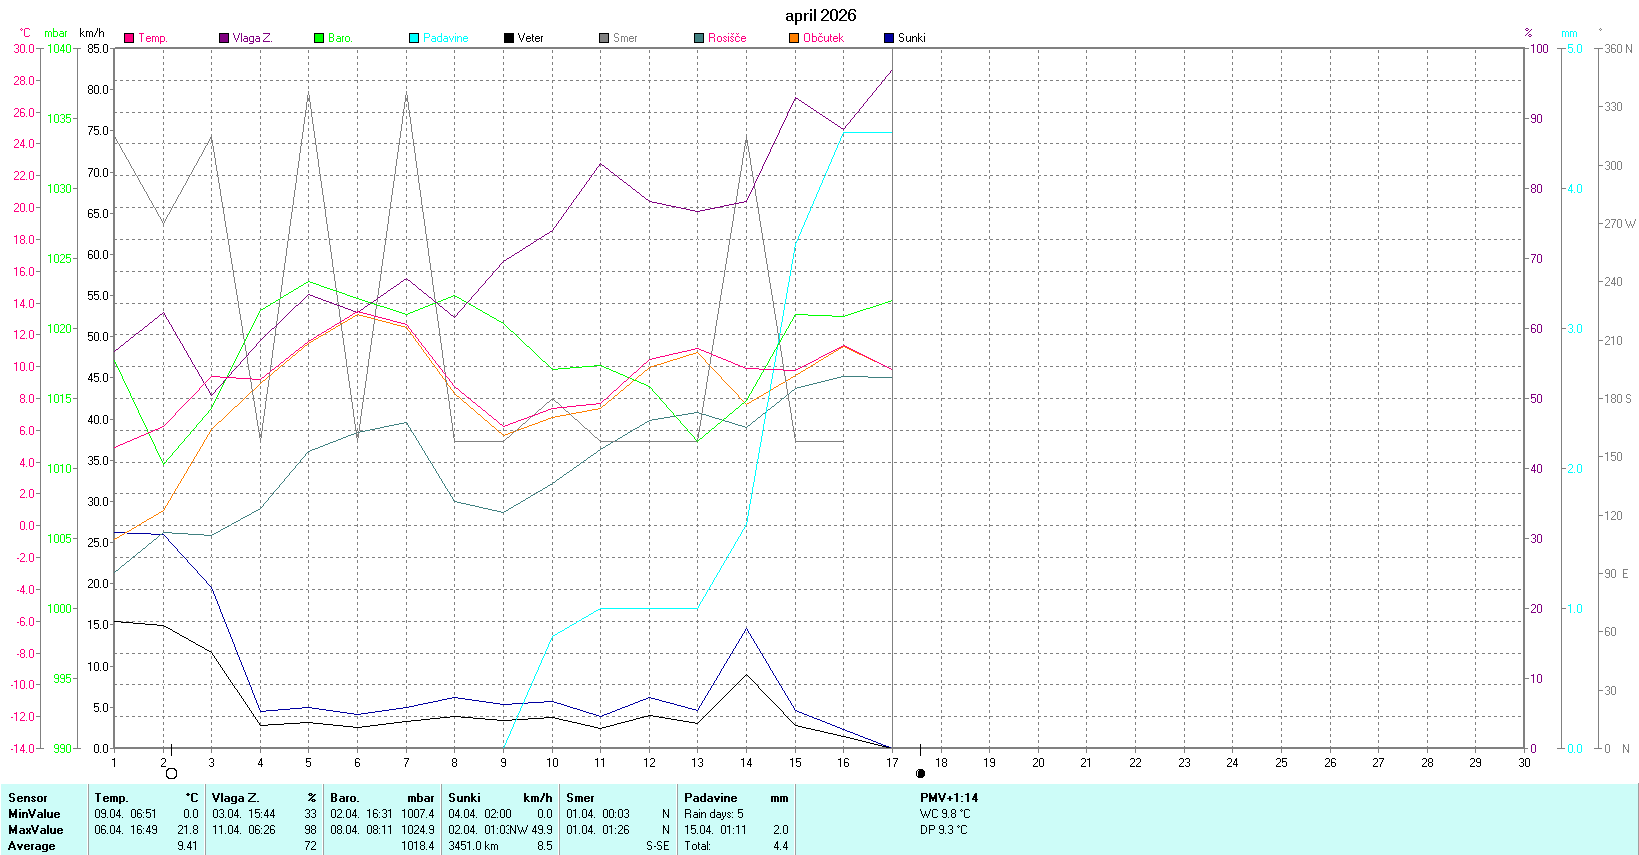Select the 'Temp.' legend label text
1639x855 pixels.
tap(153, 38)
